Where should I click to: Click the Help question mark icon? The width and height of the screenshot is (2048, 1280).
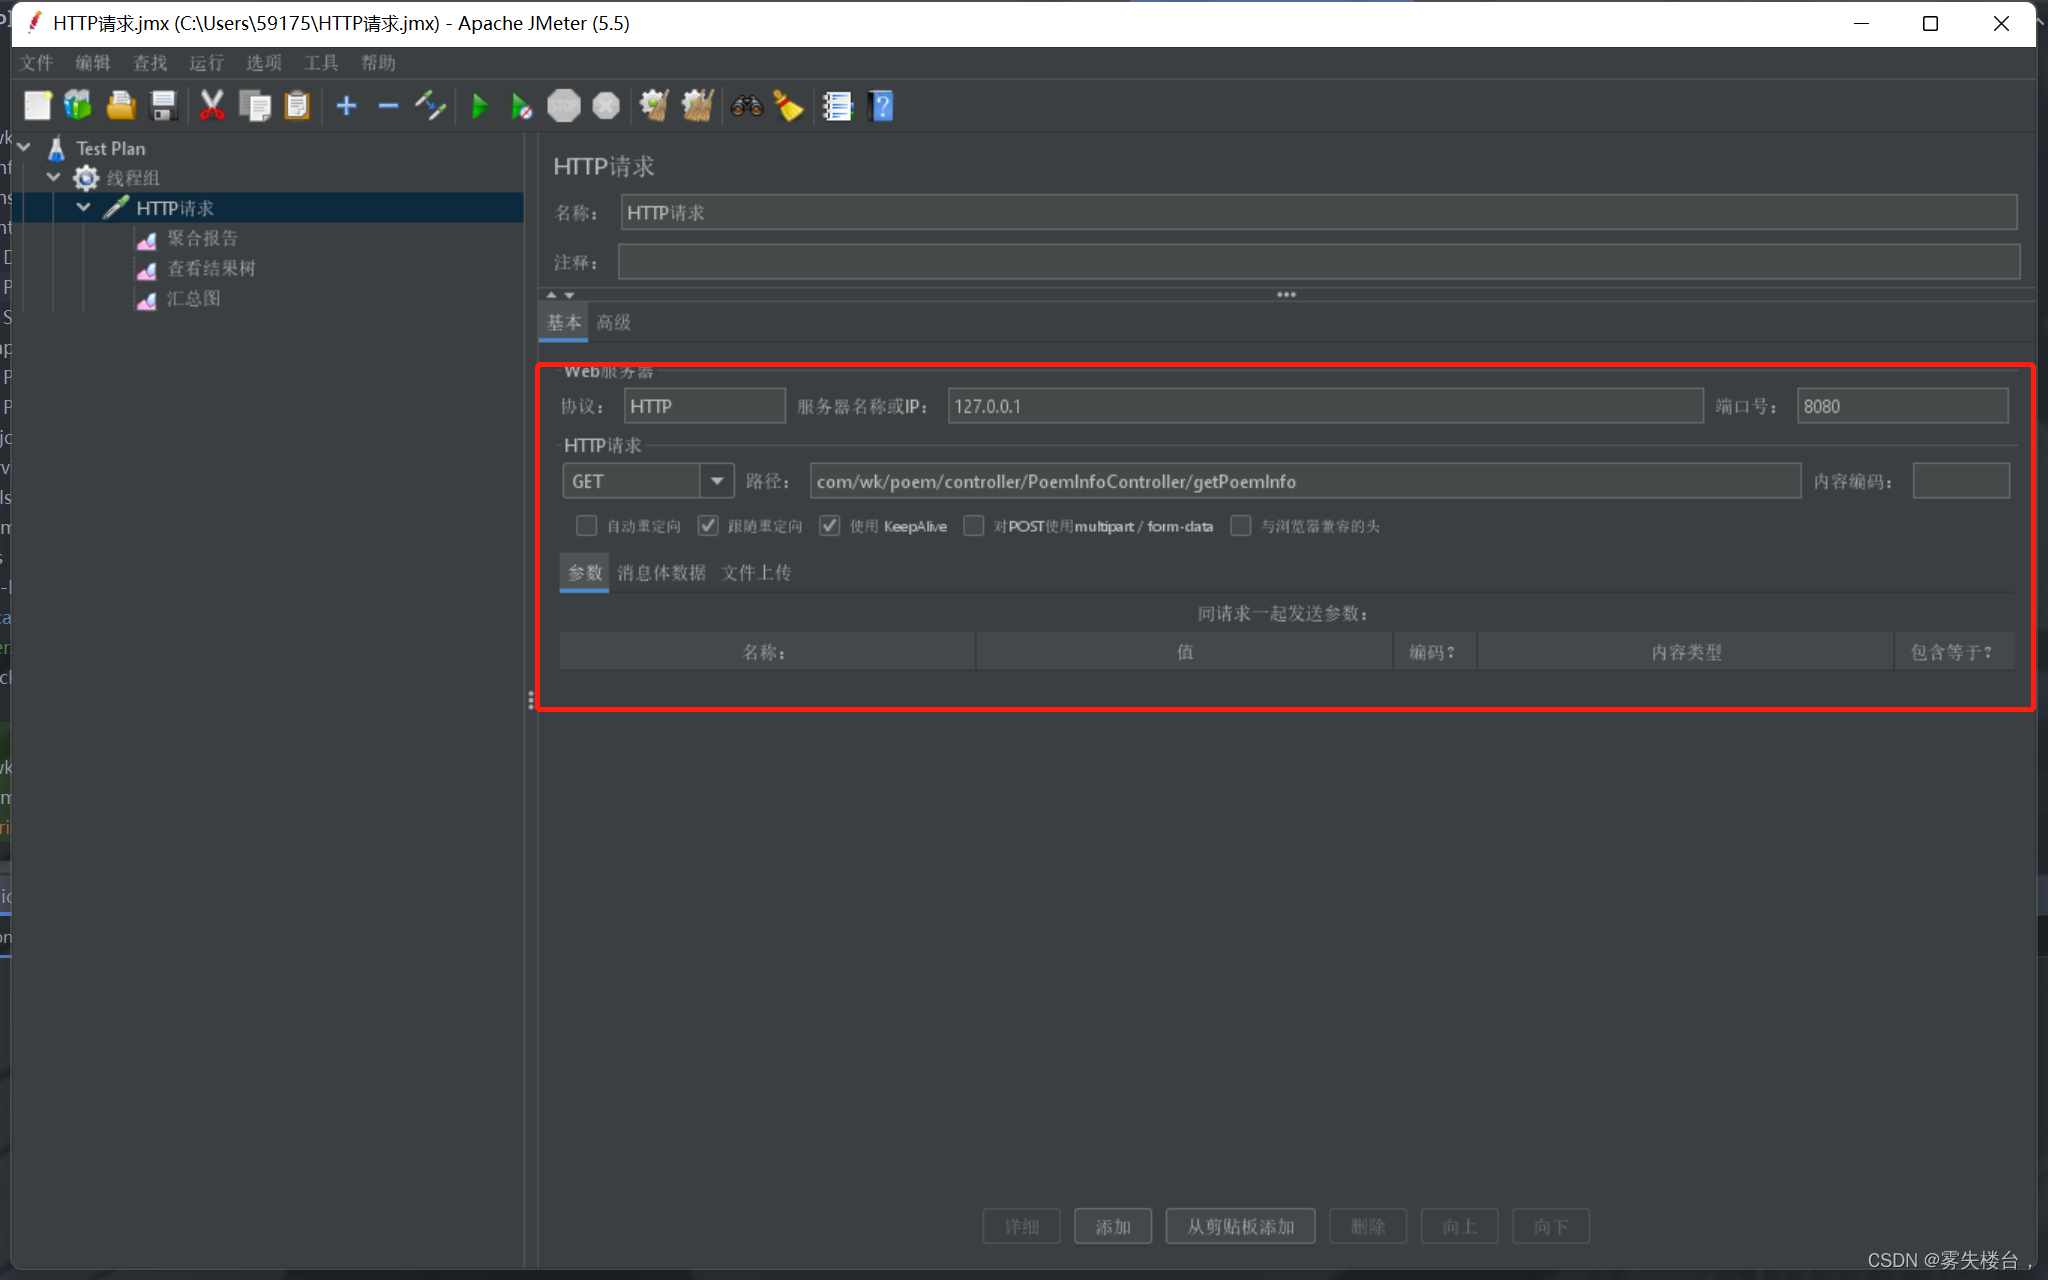(x=881, y=106)
